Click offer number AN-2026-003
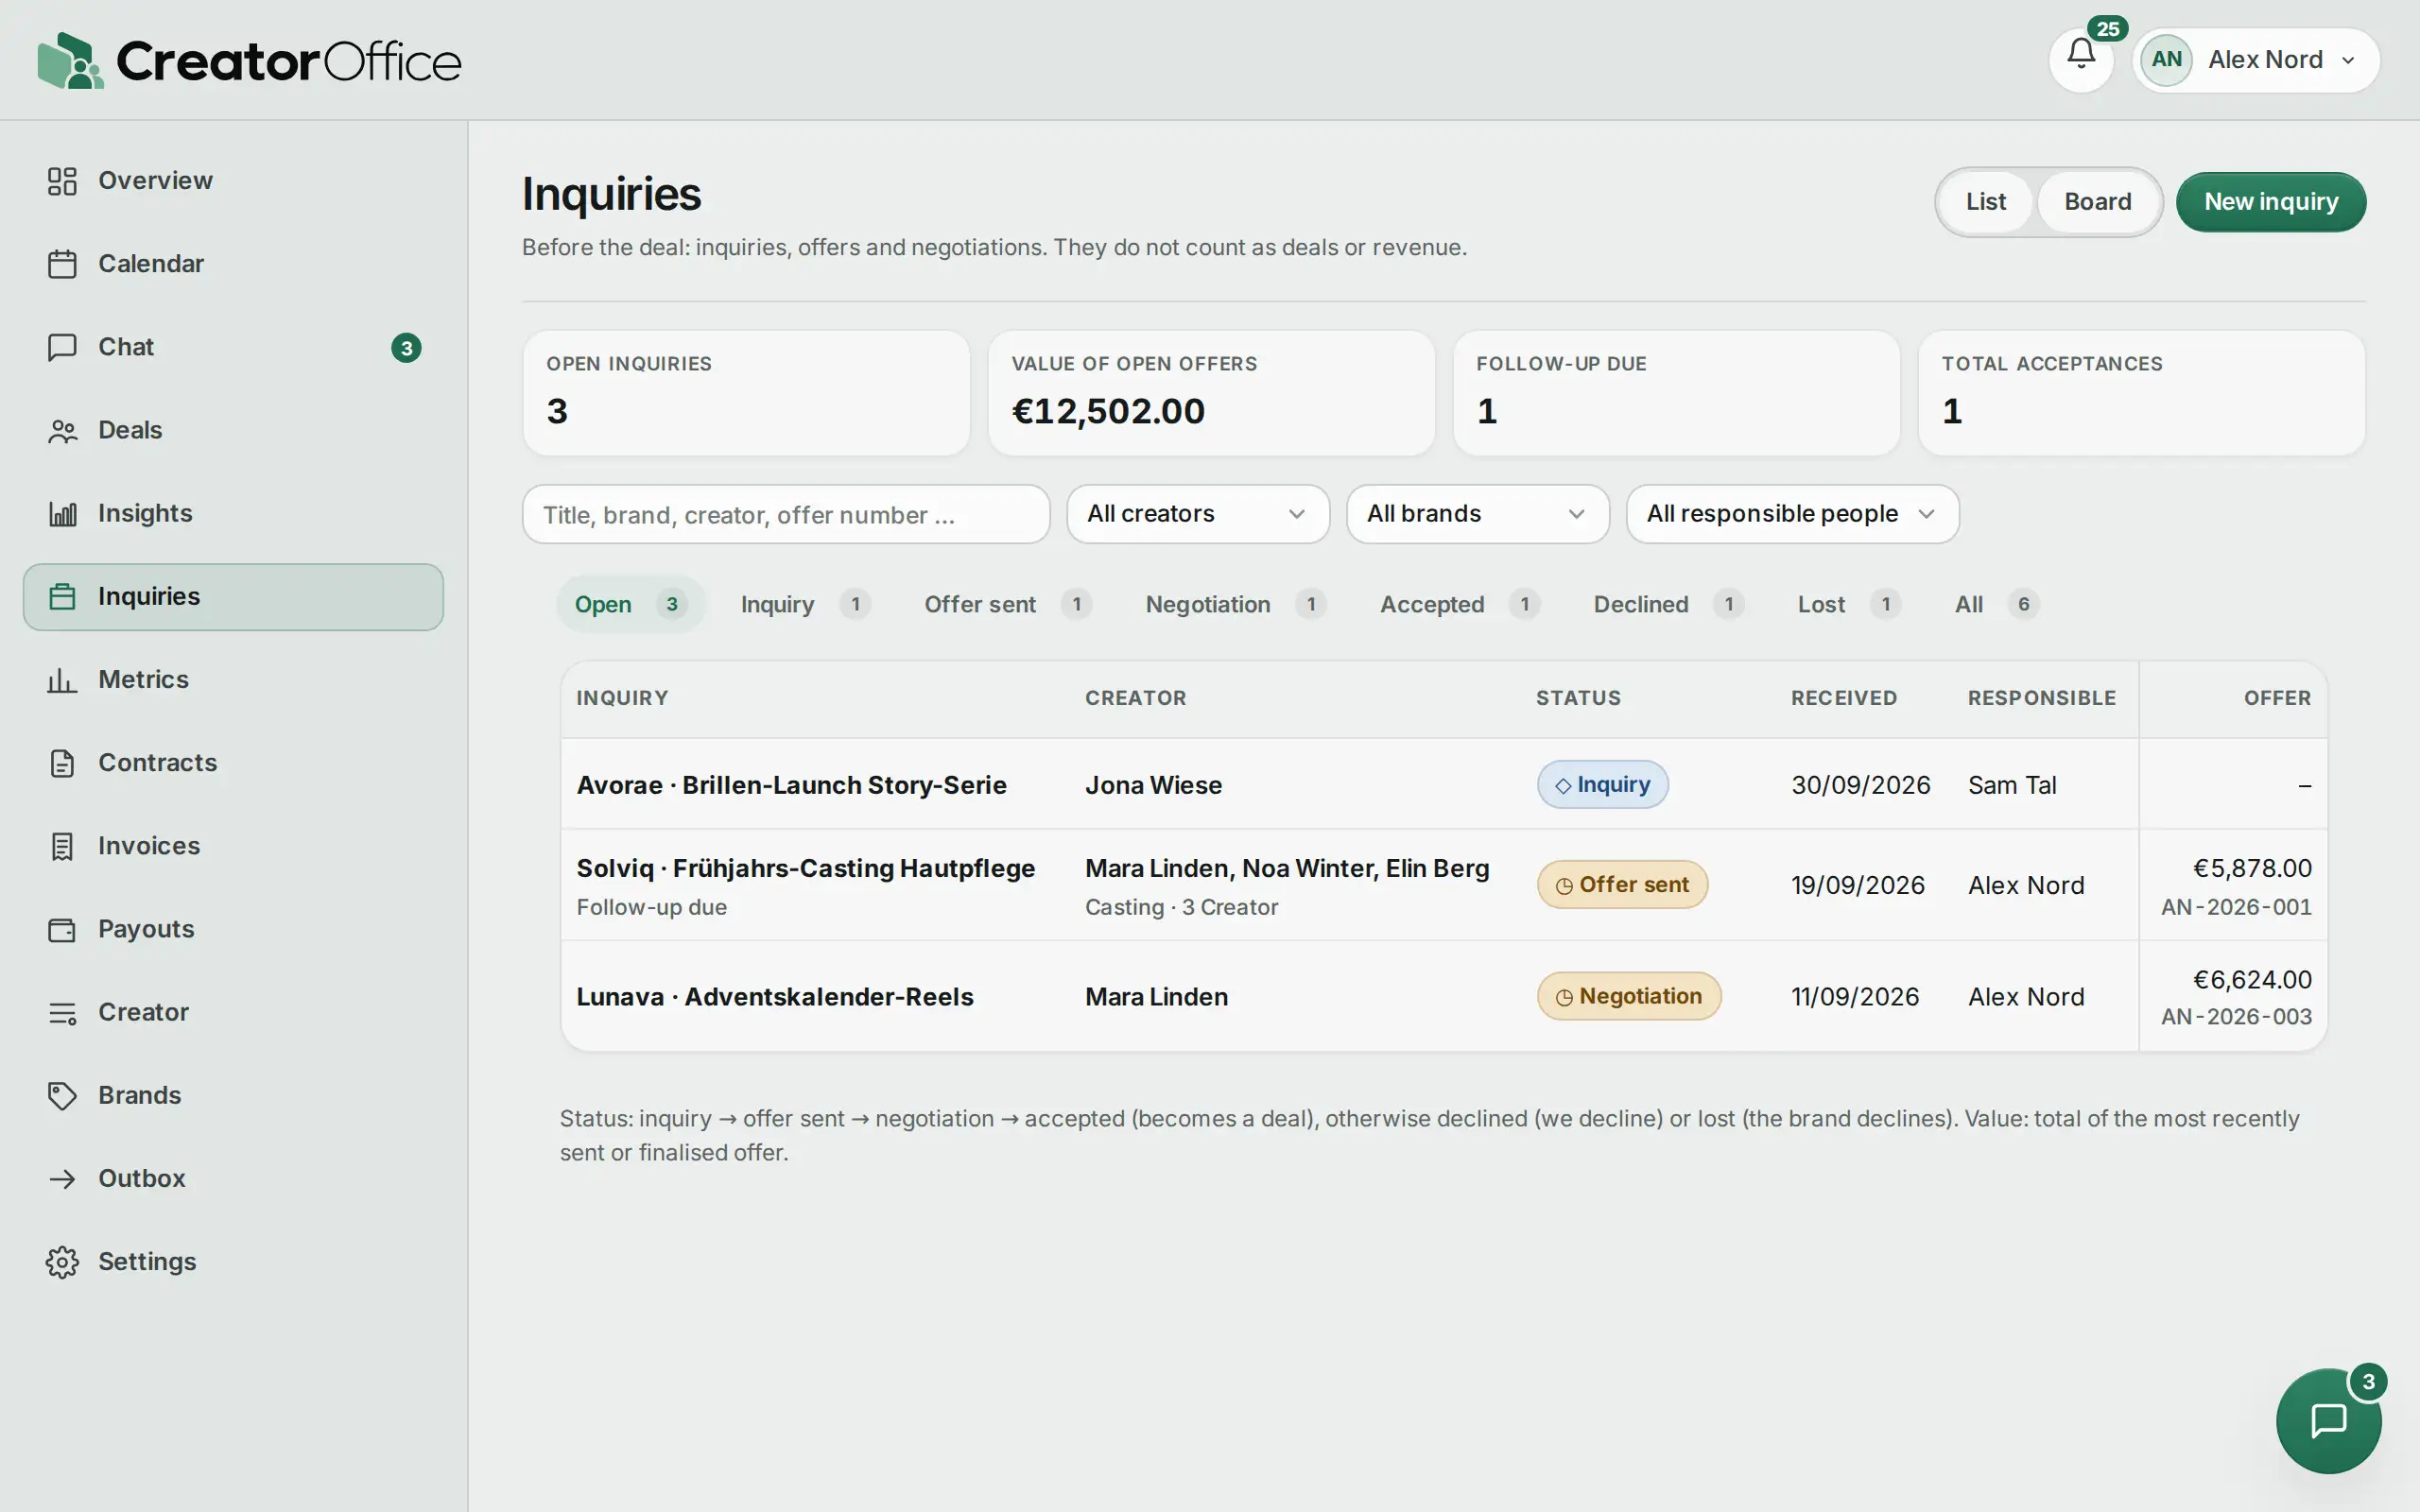Image resolution: width=2420 pixels, height=1512 pixels. pyautogui.click(x=2236, y=1017)
